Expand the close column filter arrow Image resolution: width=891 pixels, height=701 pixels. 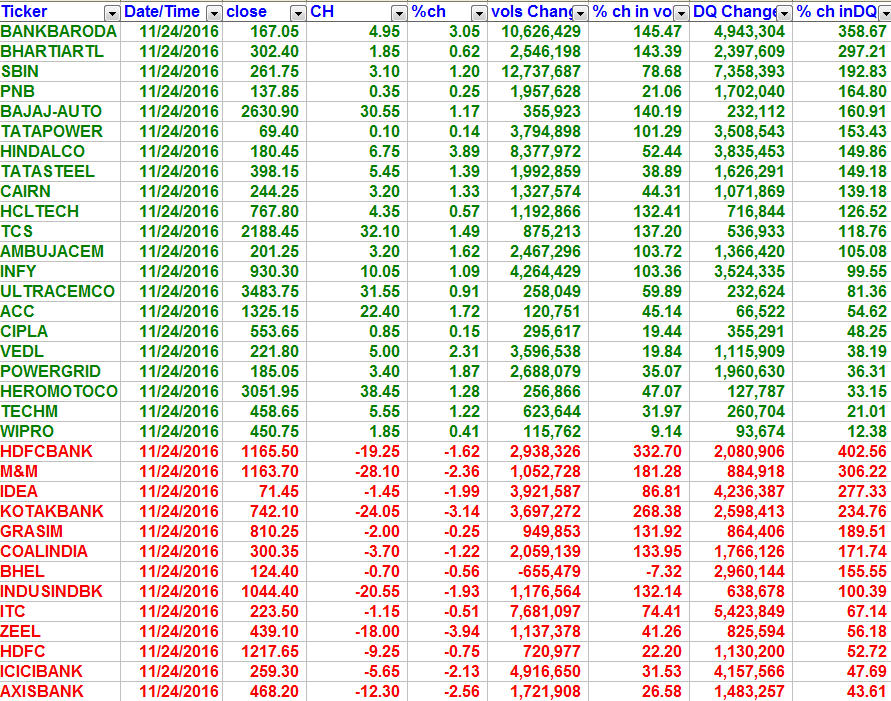[297, 12]
